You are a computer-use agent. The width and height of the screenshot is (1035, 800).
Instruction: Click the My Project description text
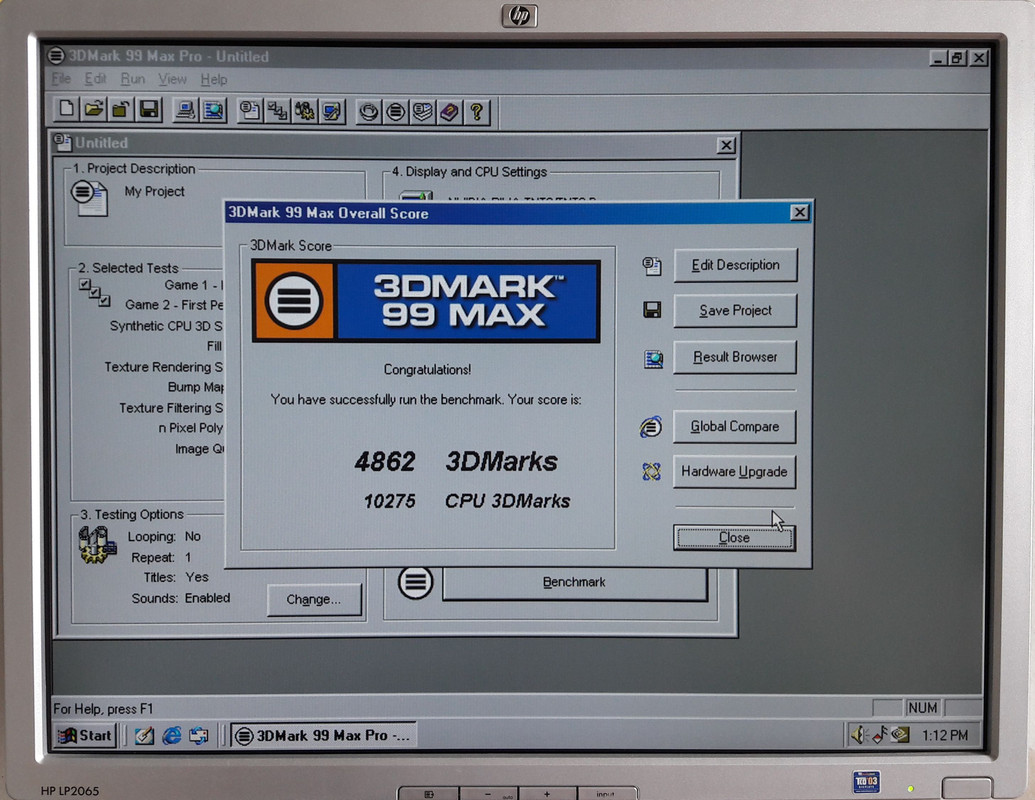tap(154, 191)
